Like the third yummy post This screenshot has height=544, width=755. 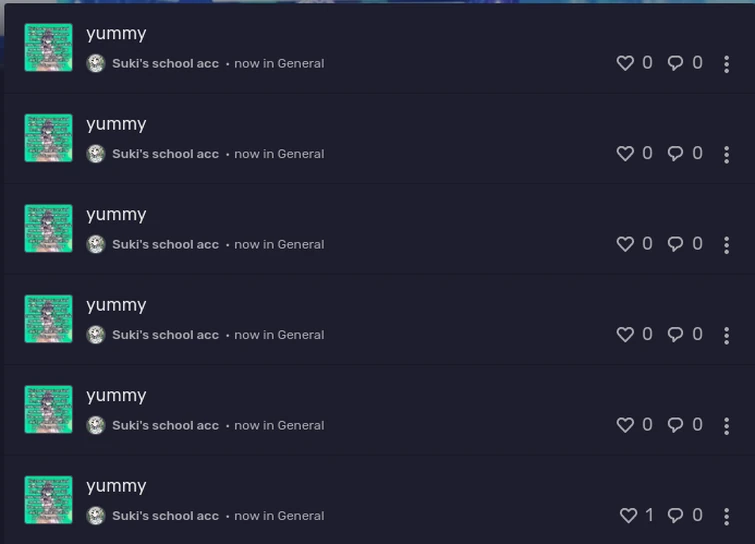[x=625, y=244]
